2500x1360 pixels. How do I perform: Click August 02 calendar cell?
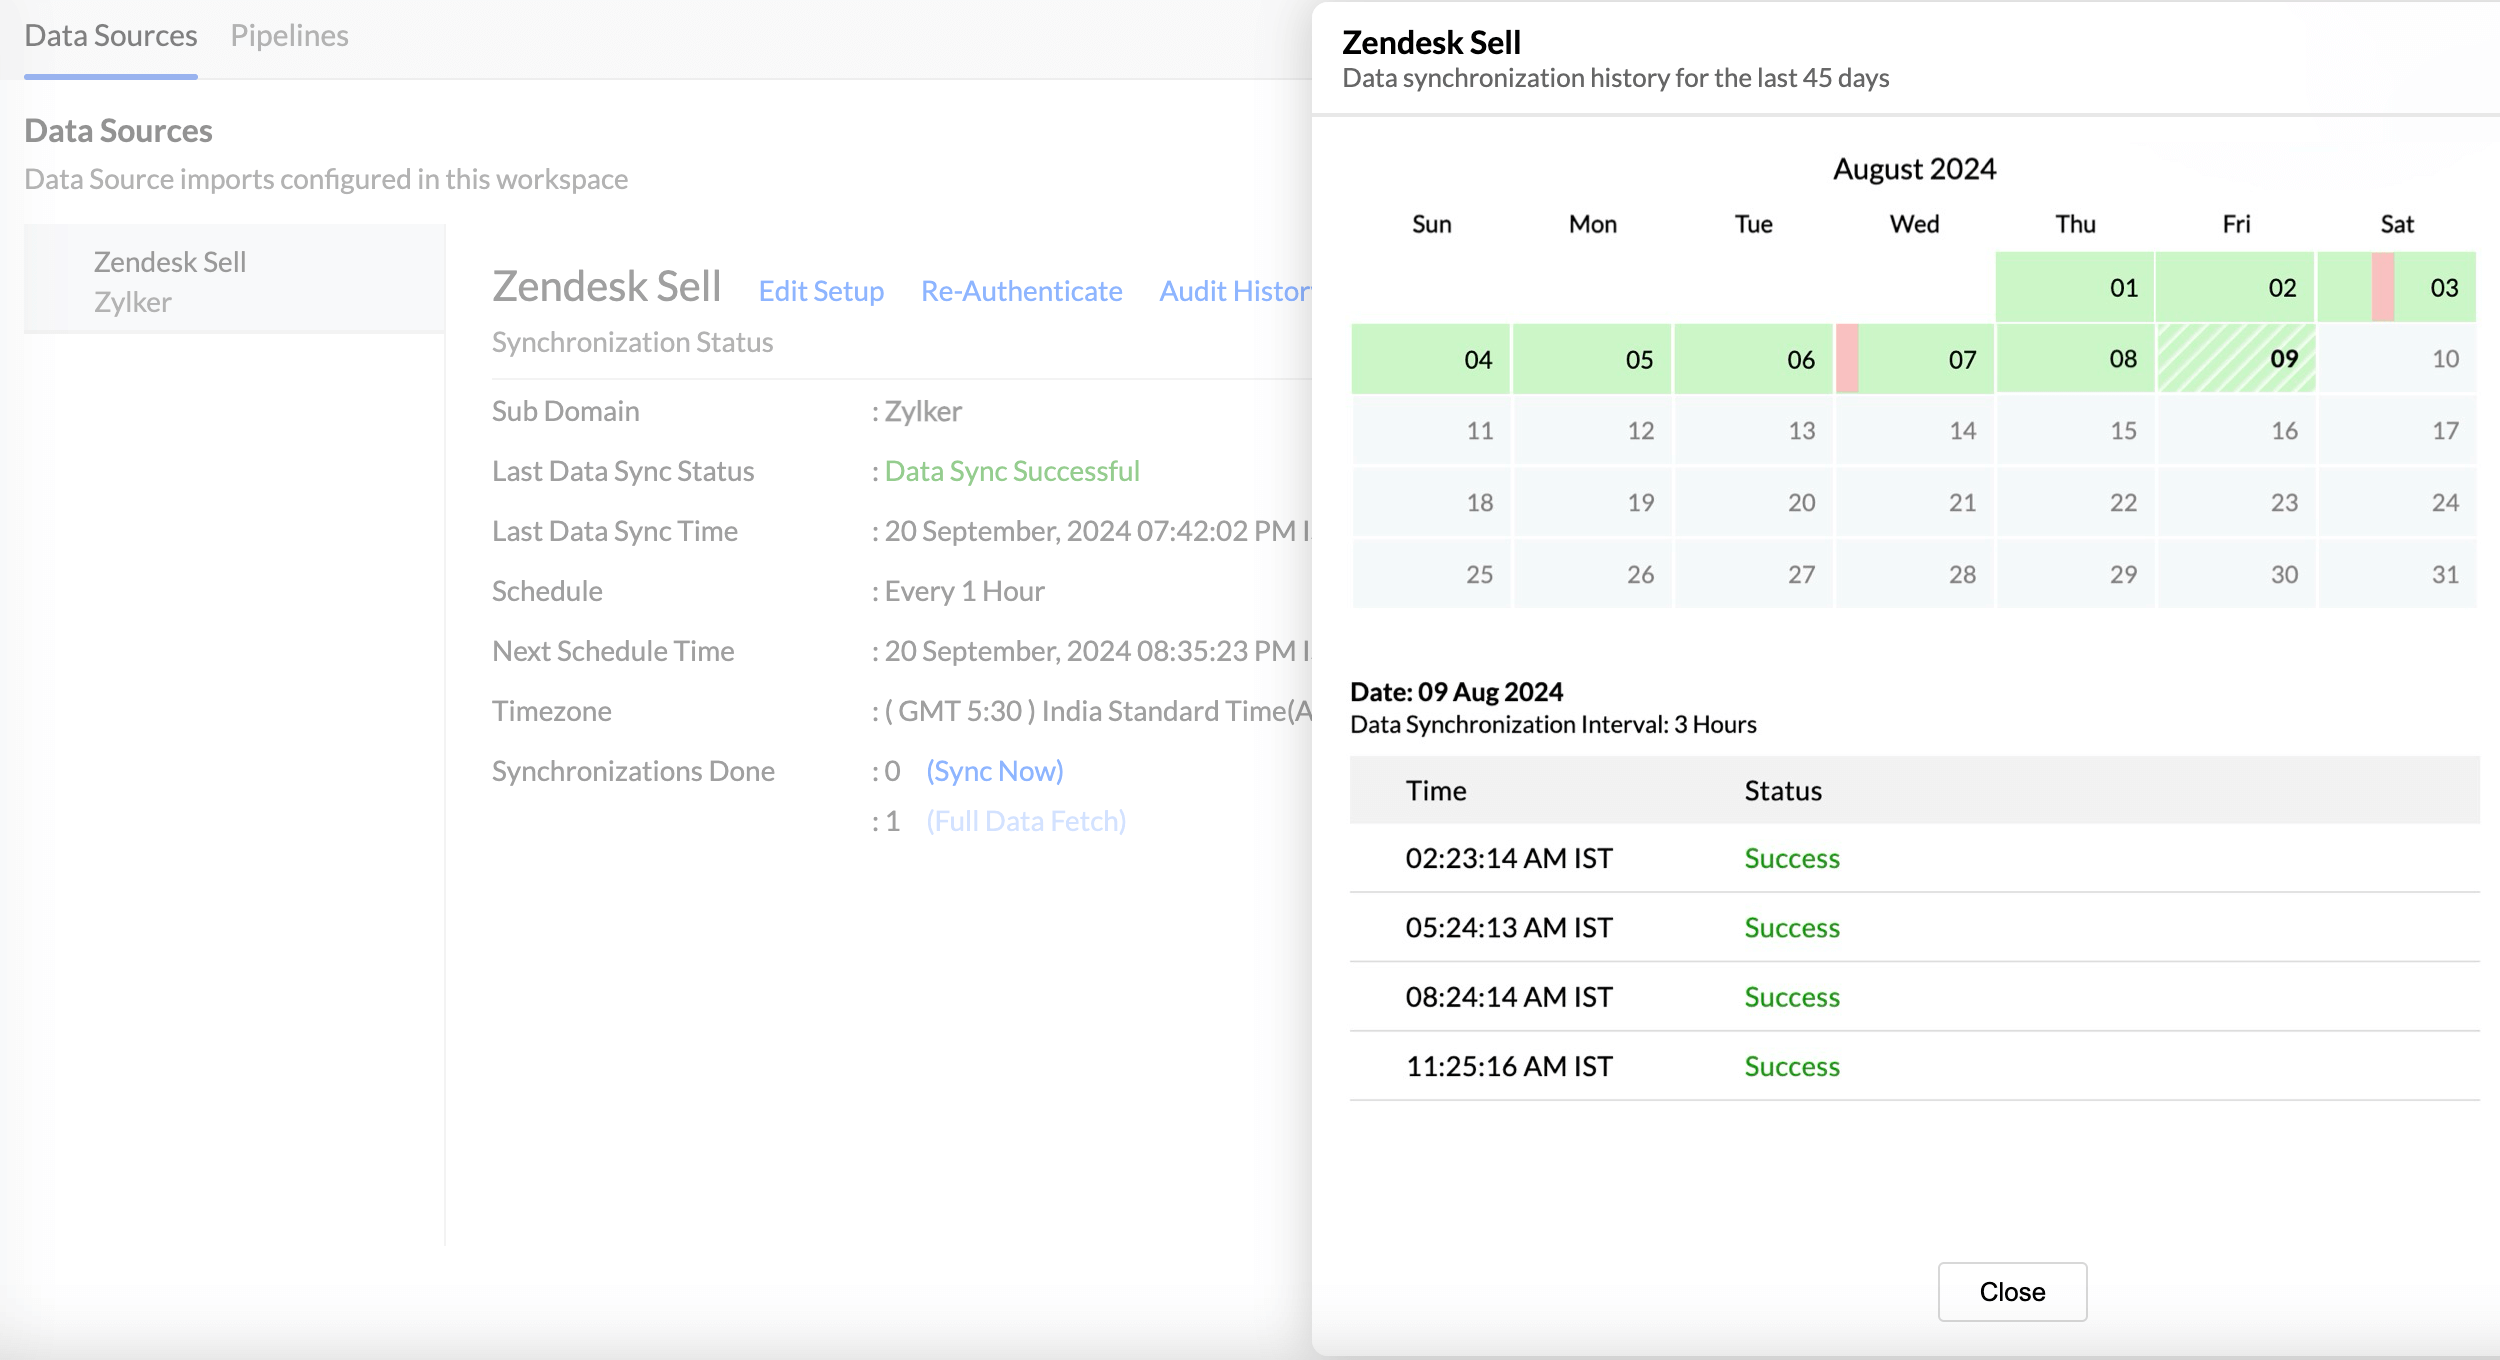point(2236,287)
